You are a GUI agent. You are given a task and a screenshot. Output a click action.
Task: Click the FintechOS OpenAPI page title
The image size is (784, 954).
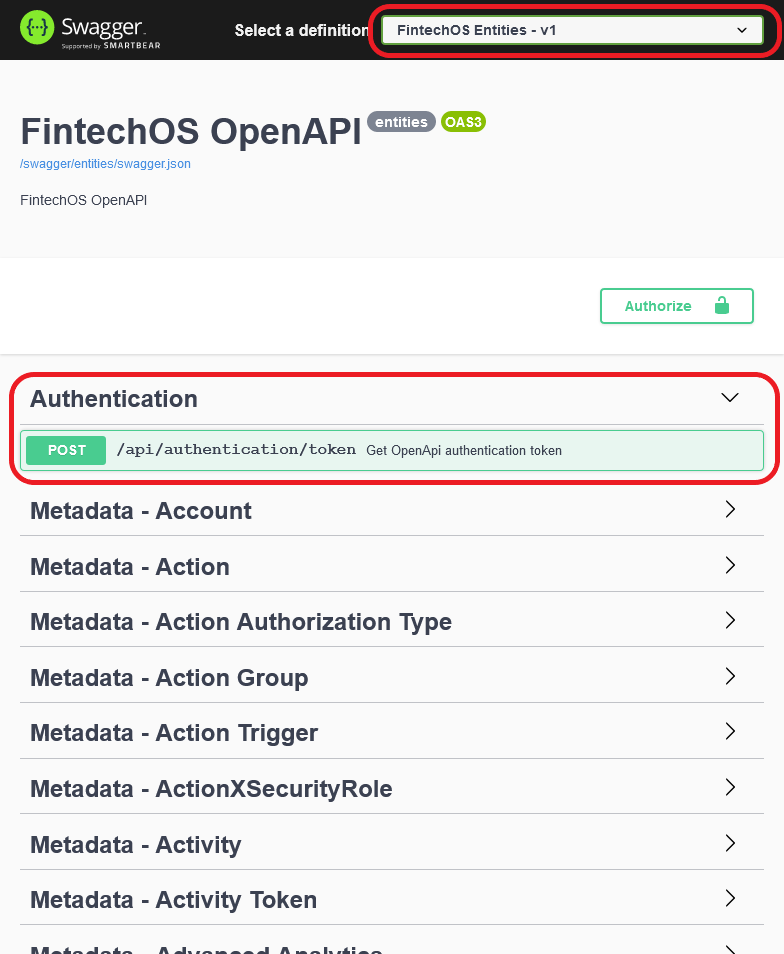point(190,130)
